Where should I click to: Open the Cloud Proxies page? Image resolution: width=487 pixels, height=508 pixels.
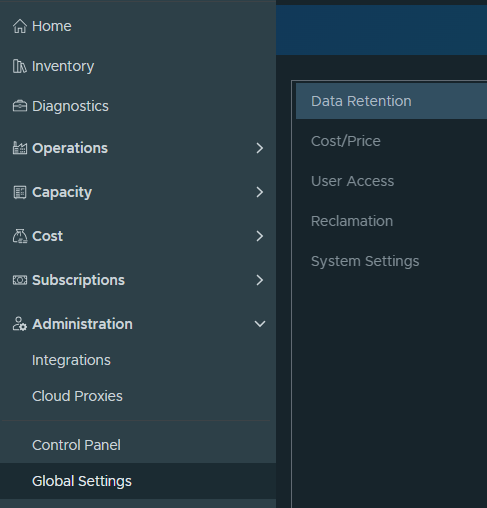point(77,396)
